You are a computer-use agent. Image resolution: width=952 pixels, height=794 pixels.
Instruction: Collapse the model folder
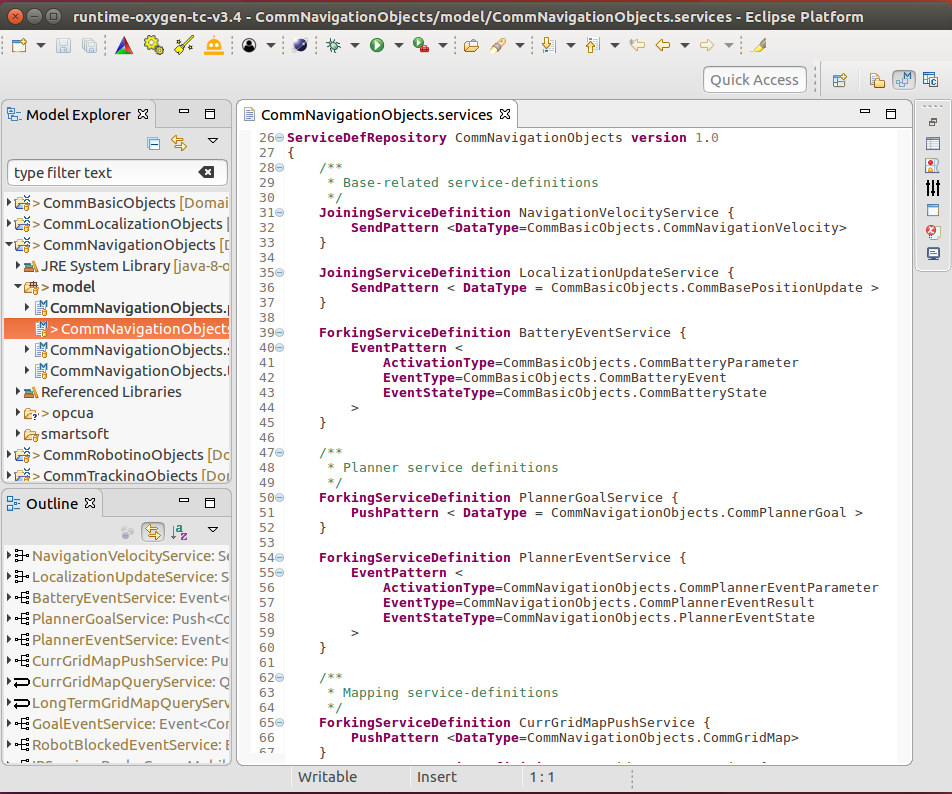(20, 287)
